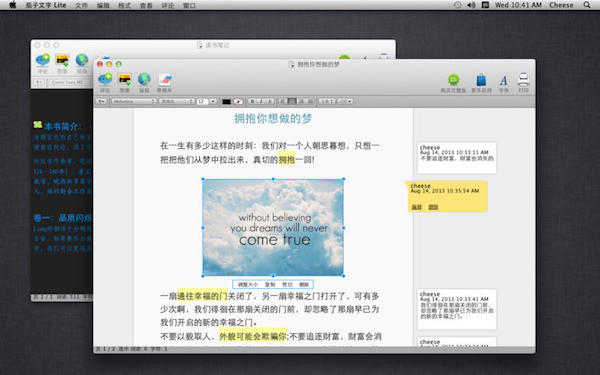This screenshot has height=375, width=600.
Task: Click 调整大小 resize option below image
Action: 248,284
